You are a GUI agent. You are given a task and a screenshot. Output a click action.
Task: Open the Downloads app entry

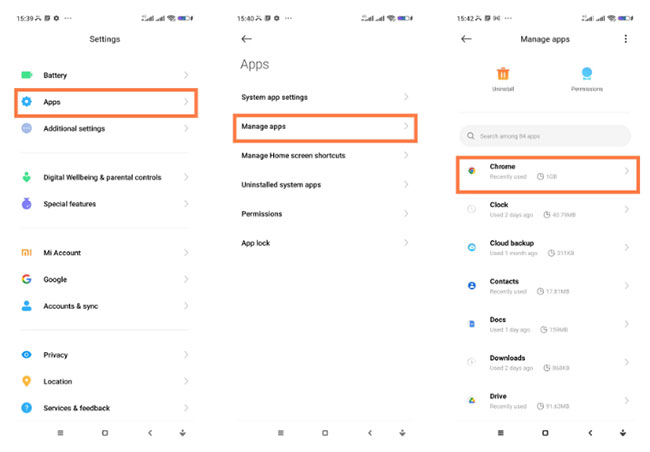(x=545, y=362)
